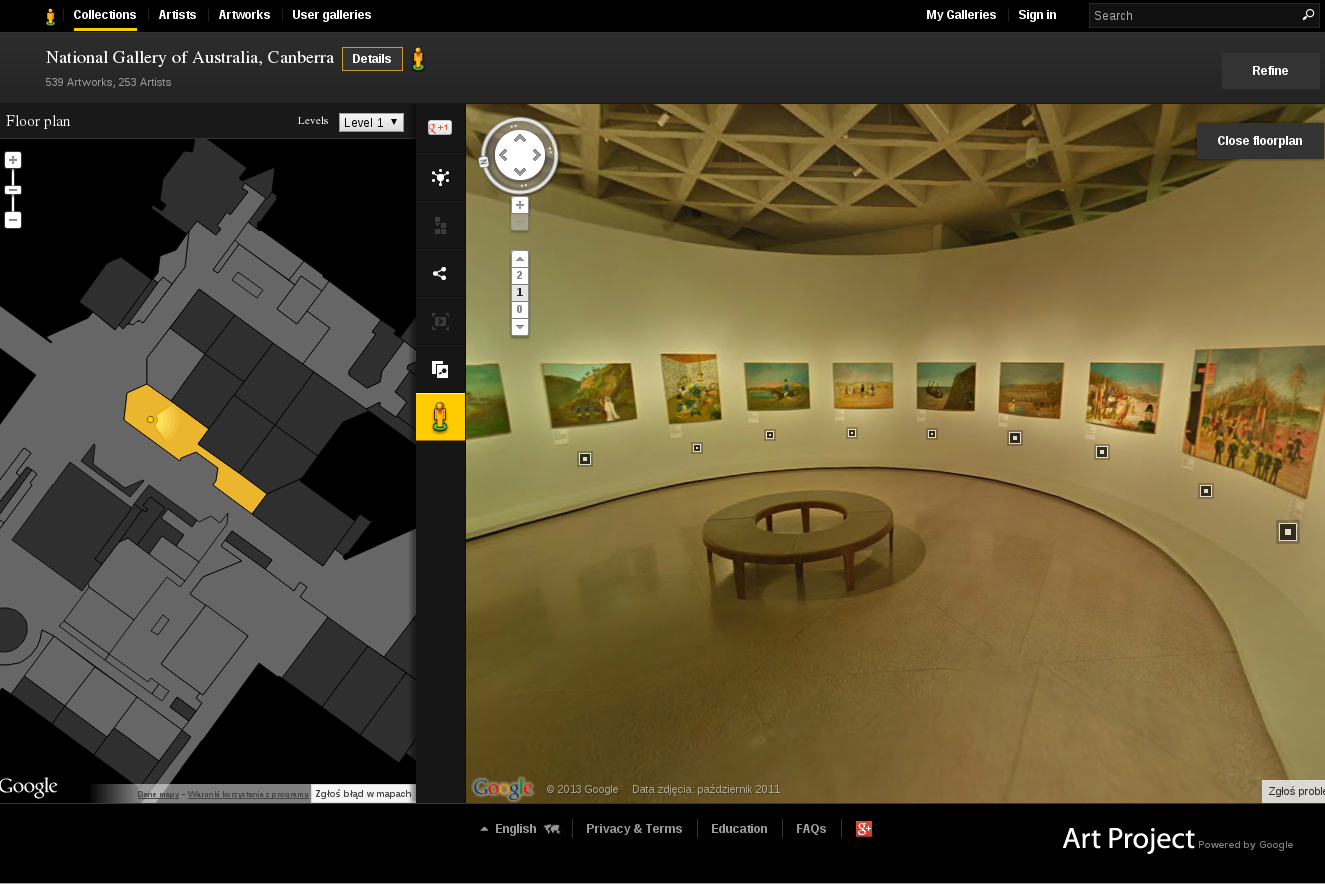
Task: Click the search magnifier icon
Action: point(1308,15)
